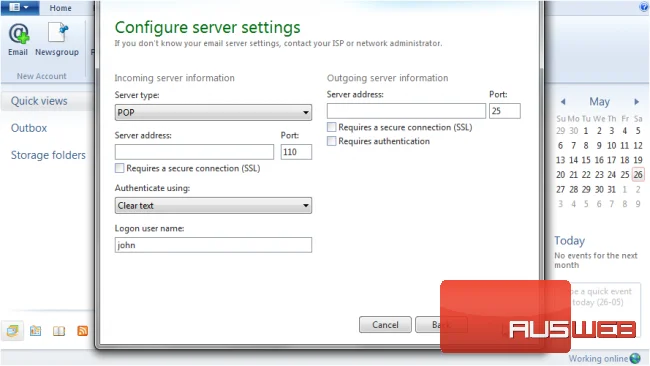650x366 pixels.
Task: Click the incoming Port 110 field
Action: (x=296, y=152)
